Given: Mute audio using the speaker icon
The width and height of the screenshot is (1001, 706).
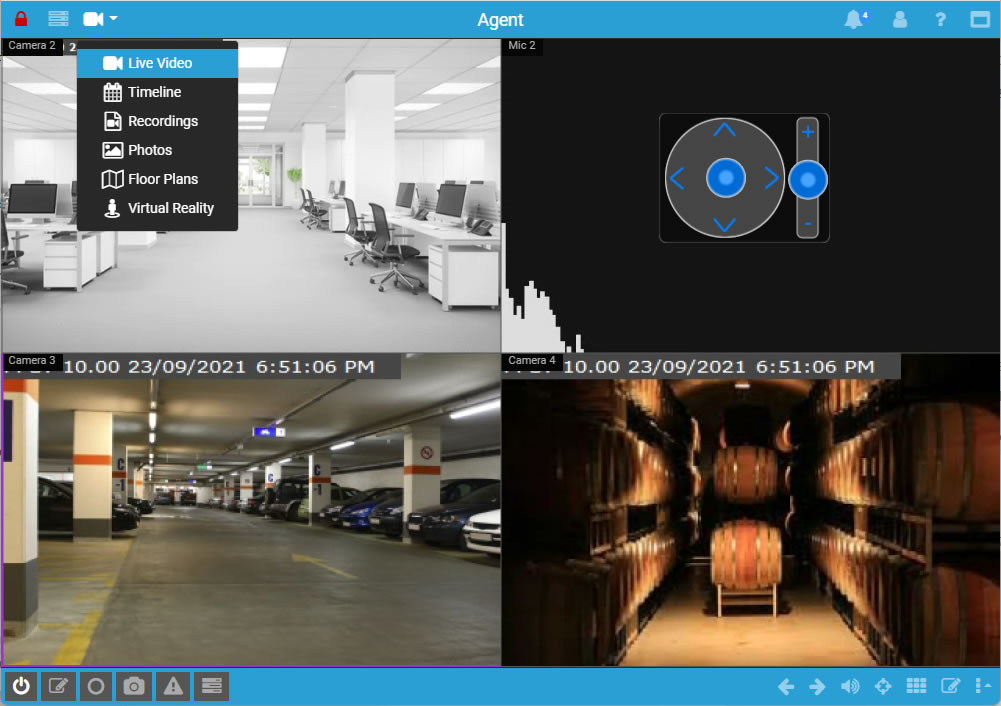Looking at the screenshot, I should pos(850,686).
